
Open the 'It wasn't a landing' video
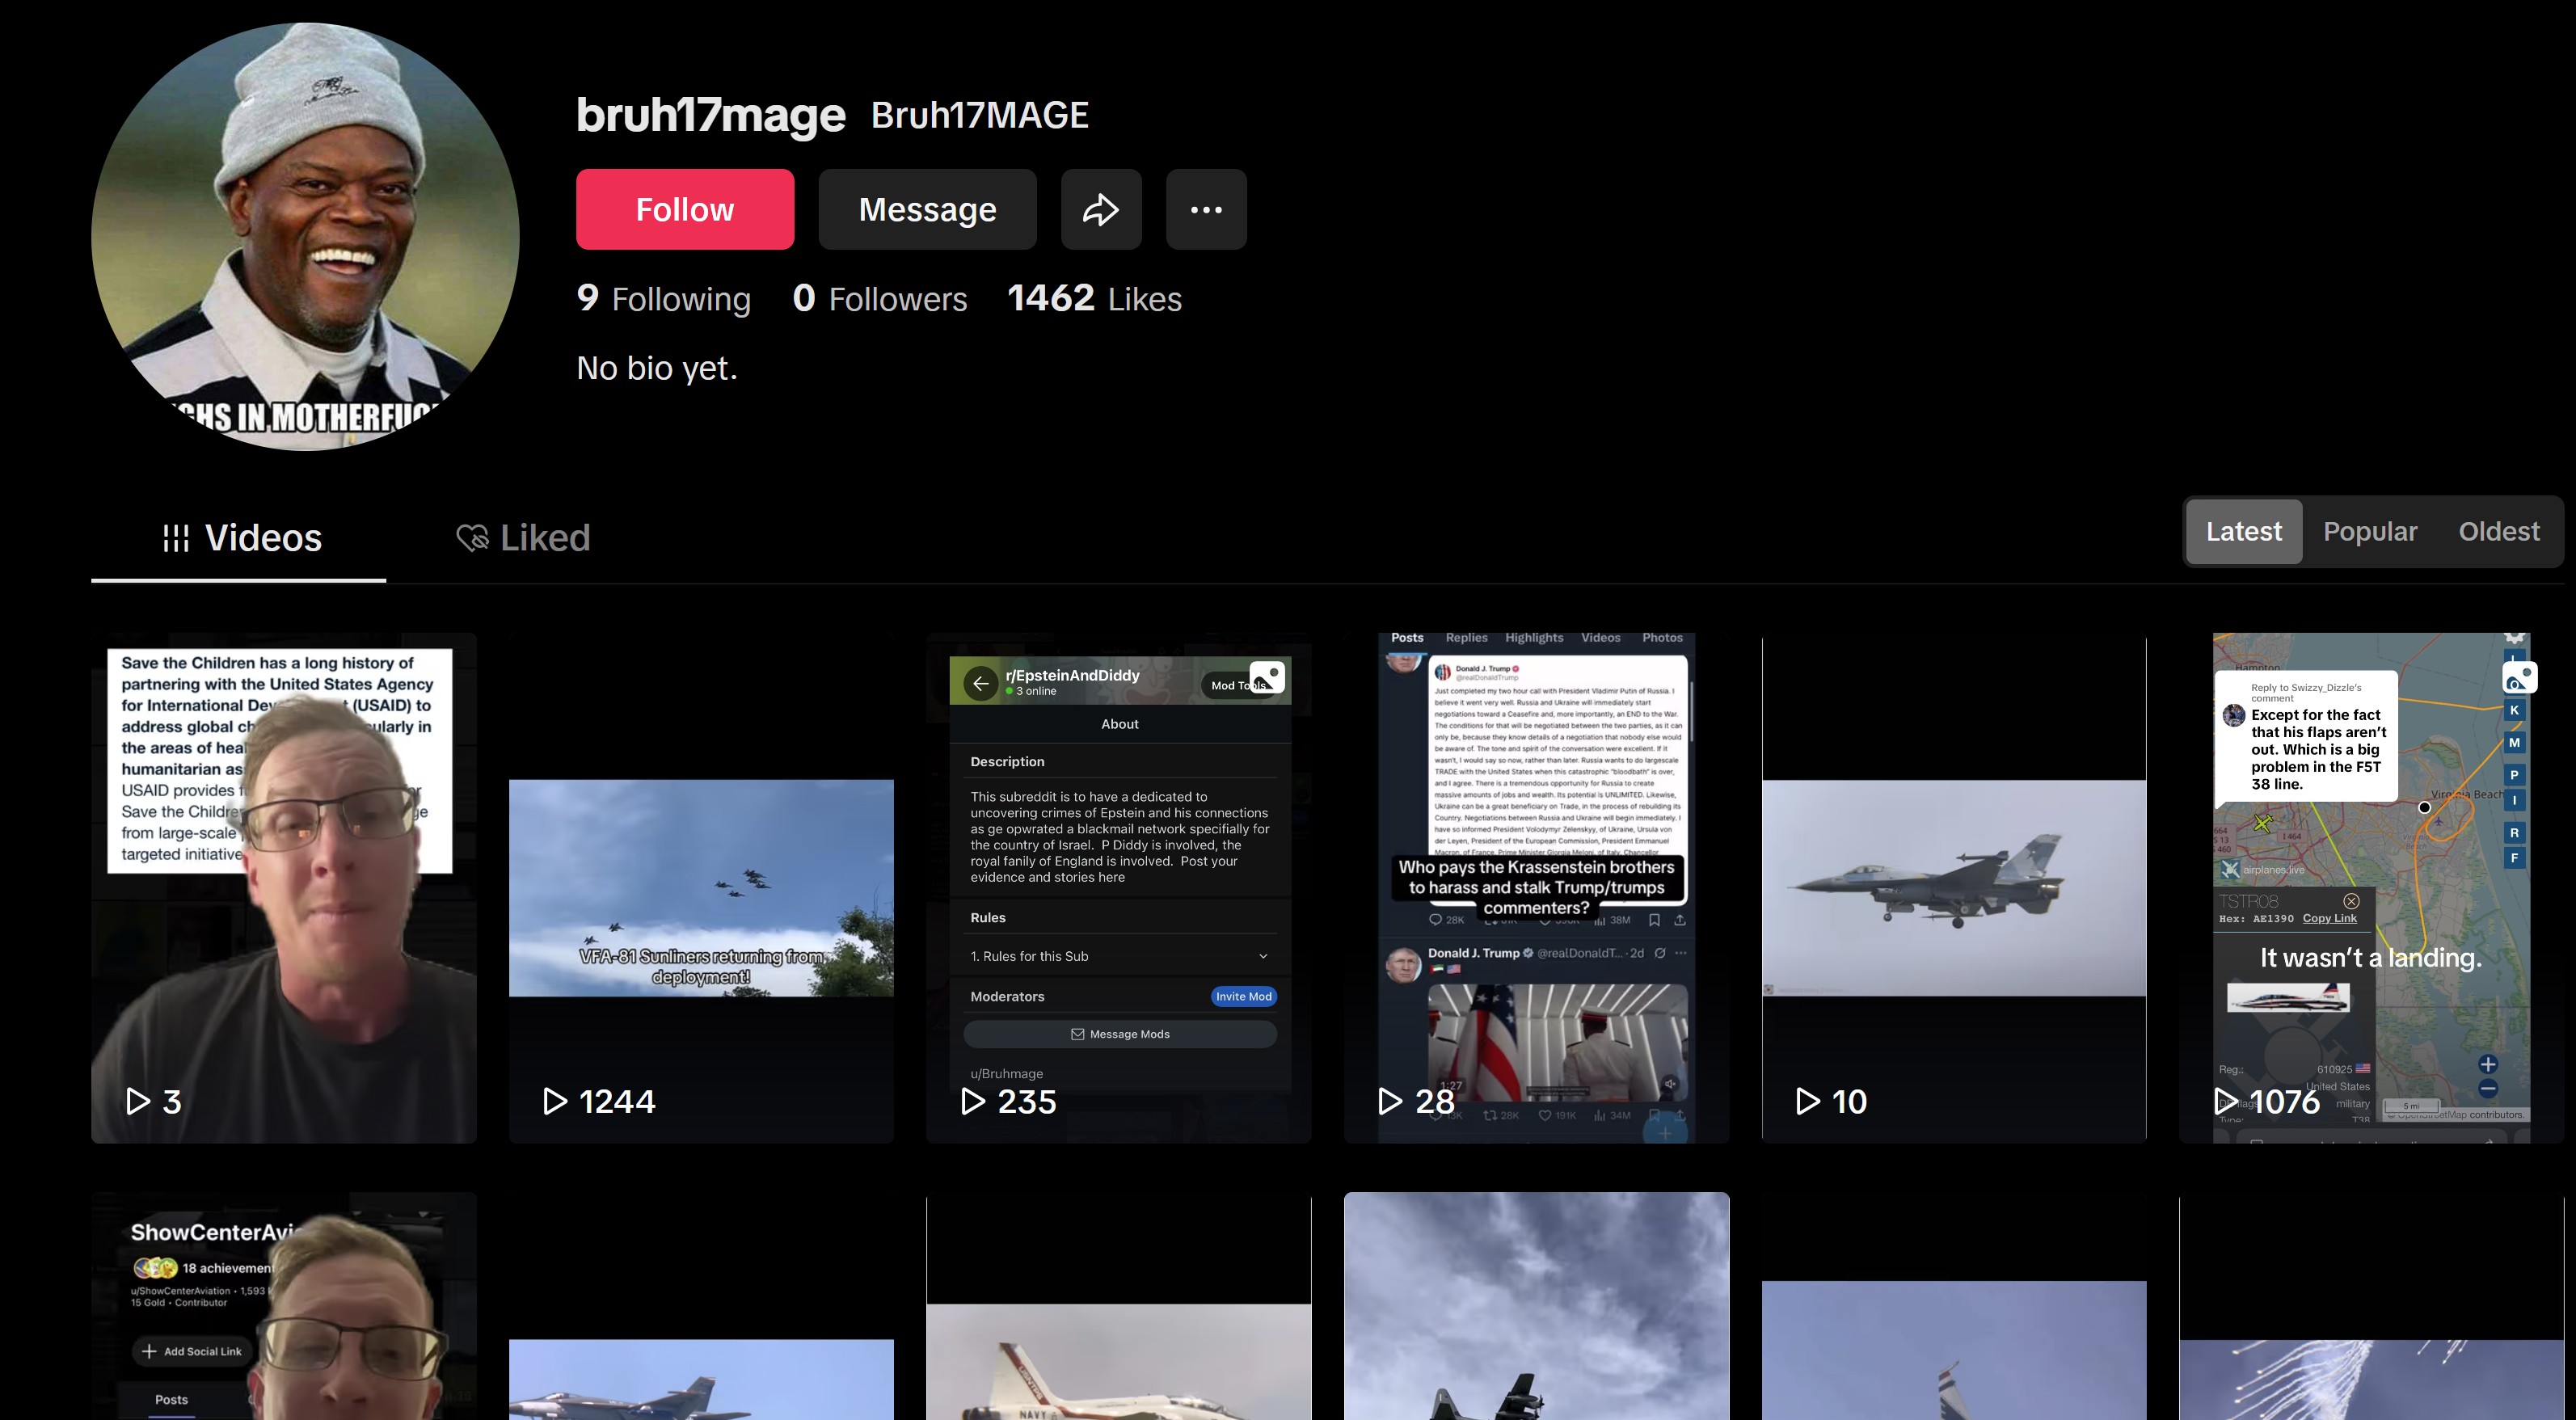[x=2371, y=887]
